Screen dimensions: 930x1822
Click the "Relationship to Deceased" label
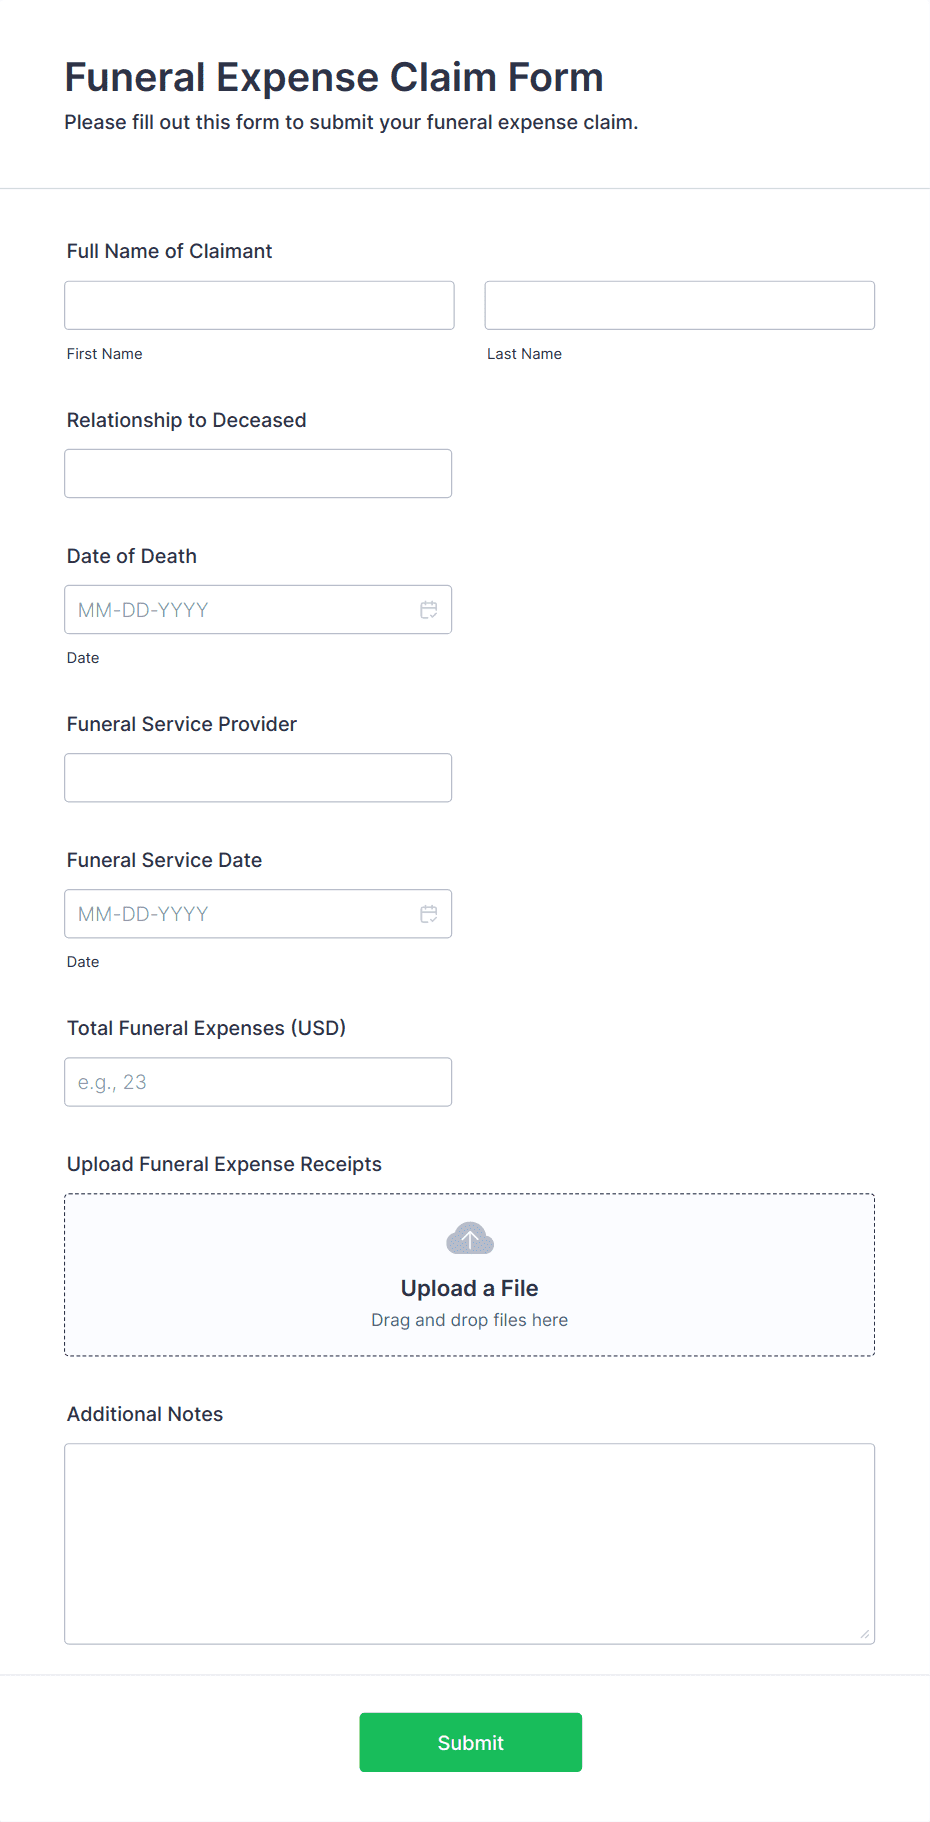[187, 420]
